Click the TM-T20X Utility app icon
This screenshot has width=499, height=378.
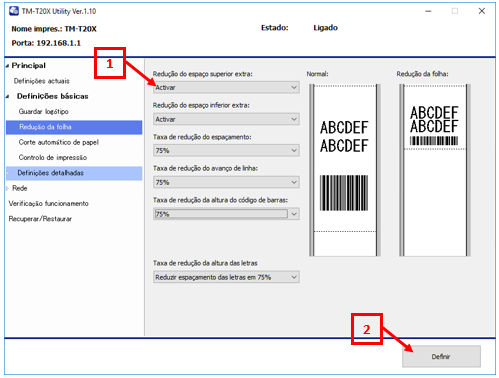click(x=14, y=11)
